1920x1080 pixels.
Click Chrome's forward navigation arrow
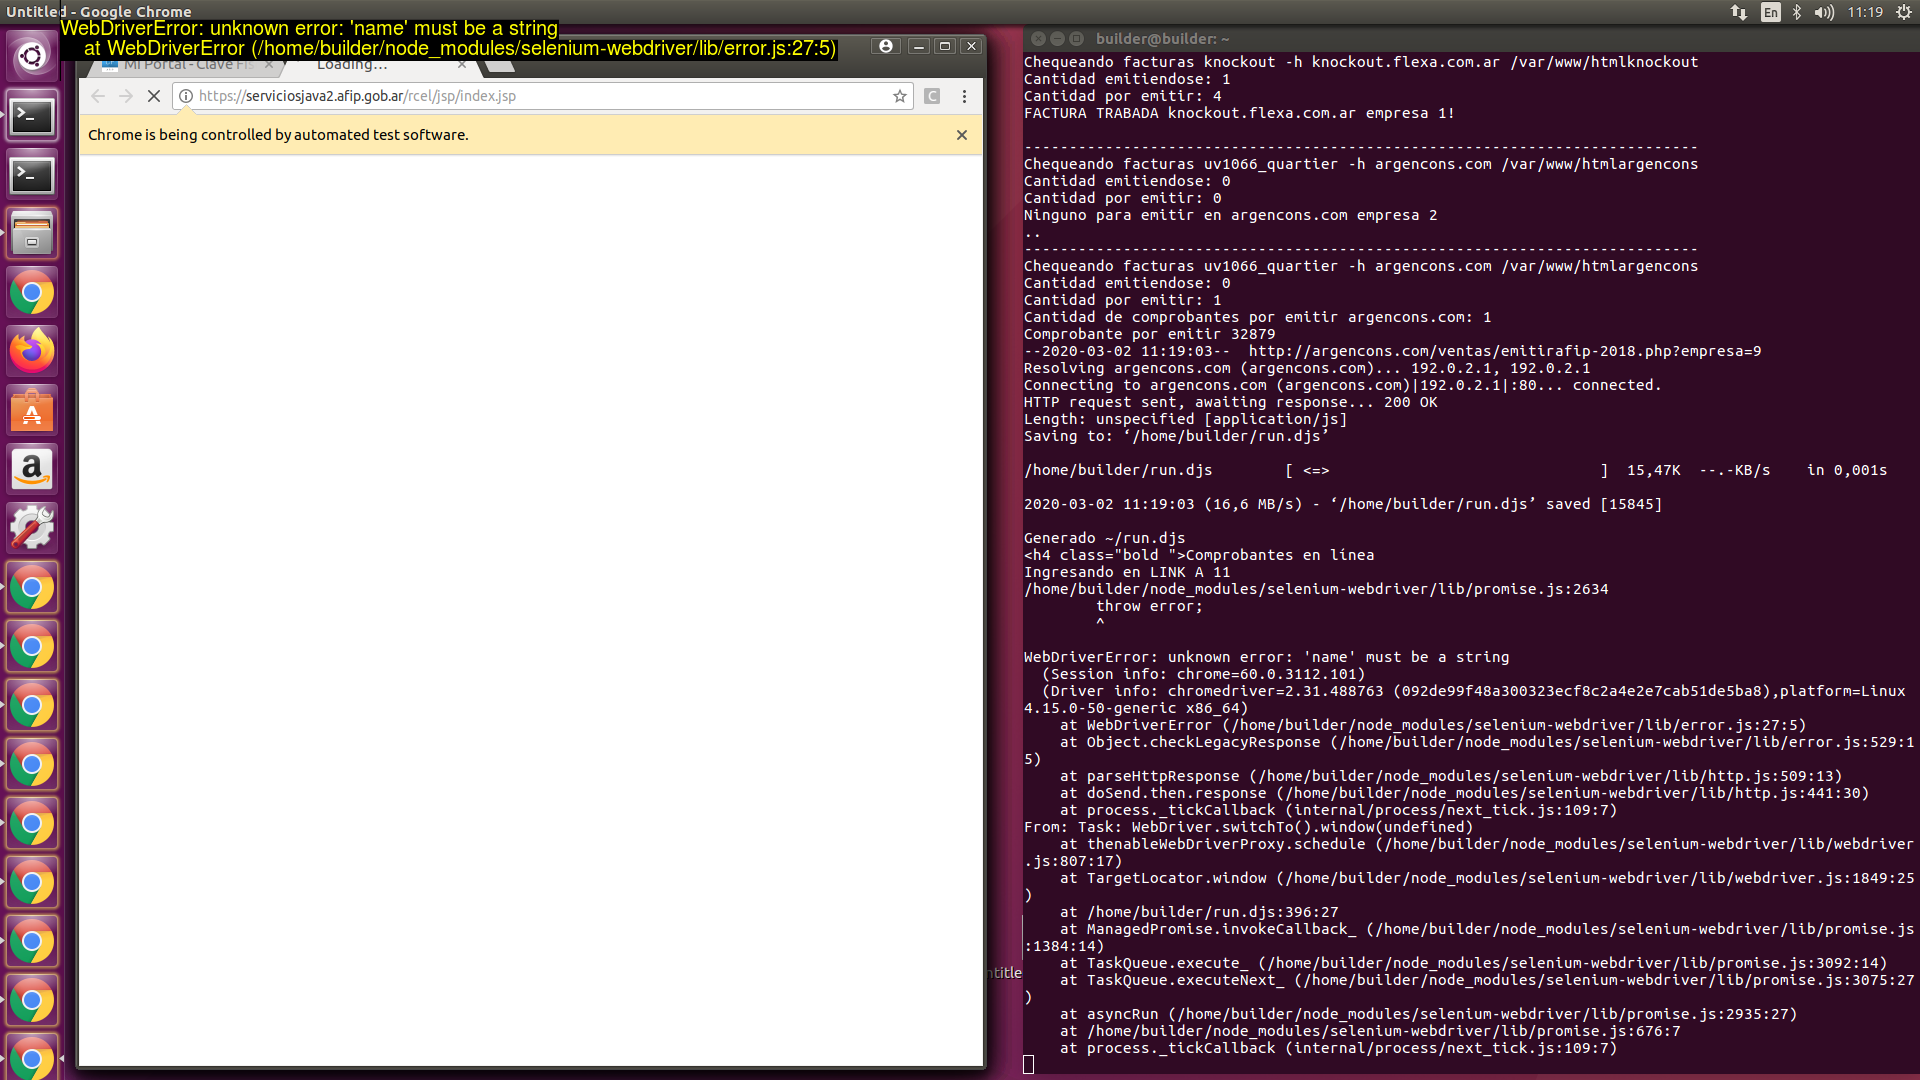pos(125,96)
